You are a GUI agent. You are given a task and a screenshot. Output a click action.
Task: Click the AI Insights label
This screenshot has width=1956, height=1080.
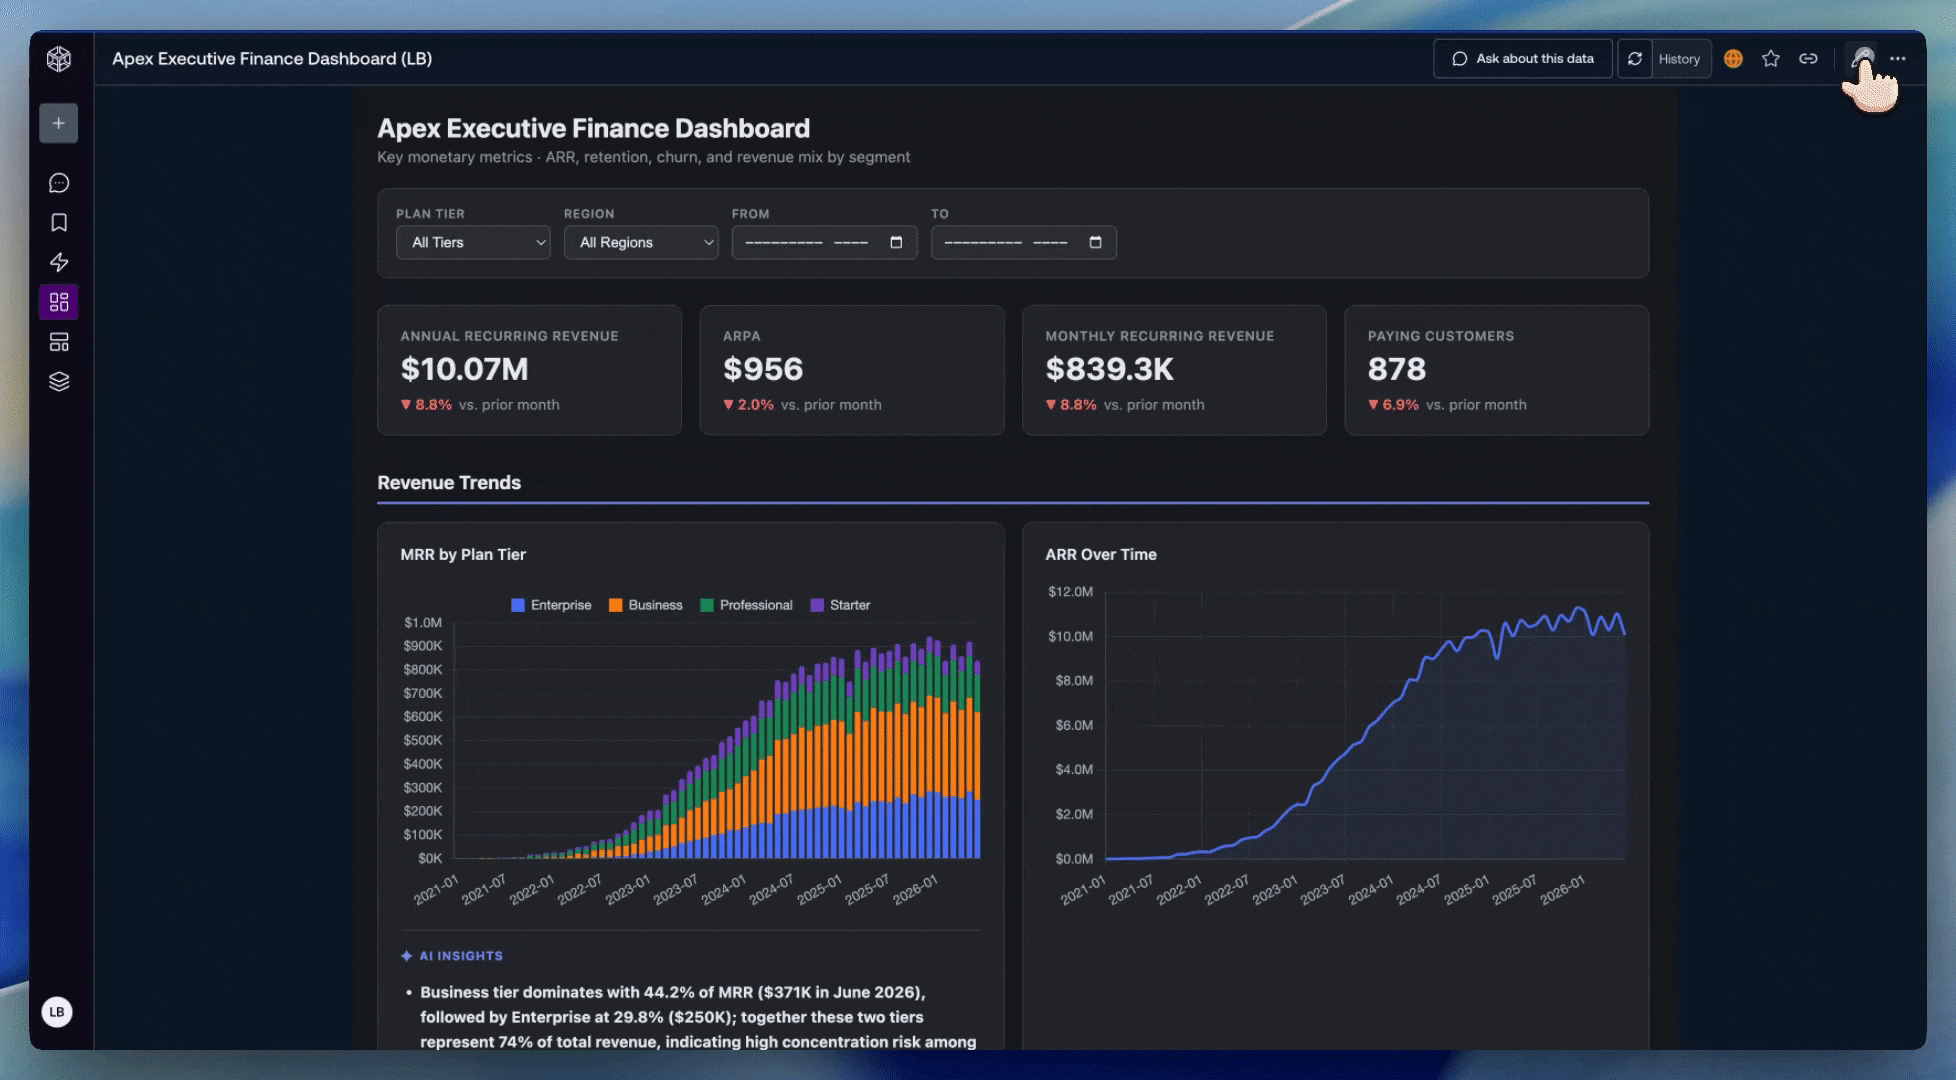tap(461, 956)
